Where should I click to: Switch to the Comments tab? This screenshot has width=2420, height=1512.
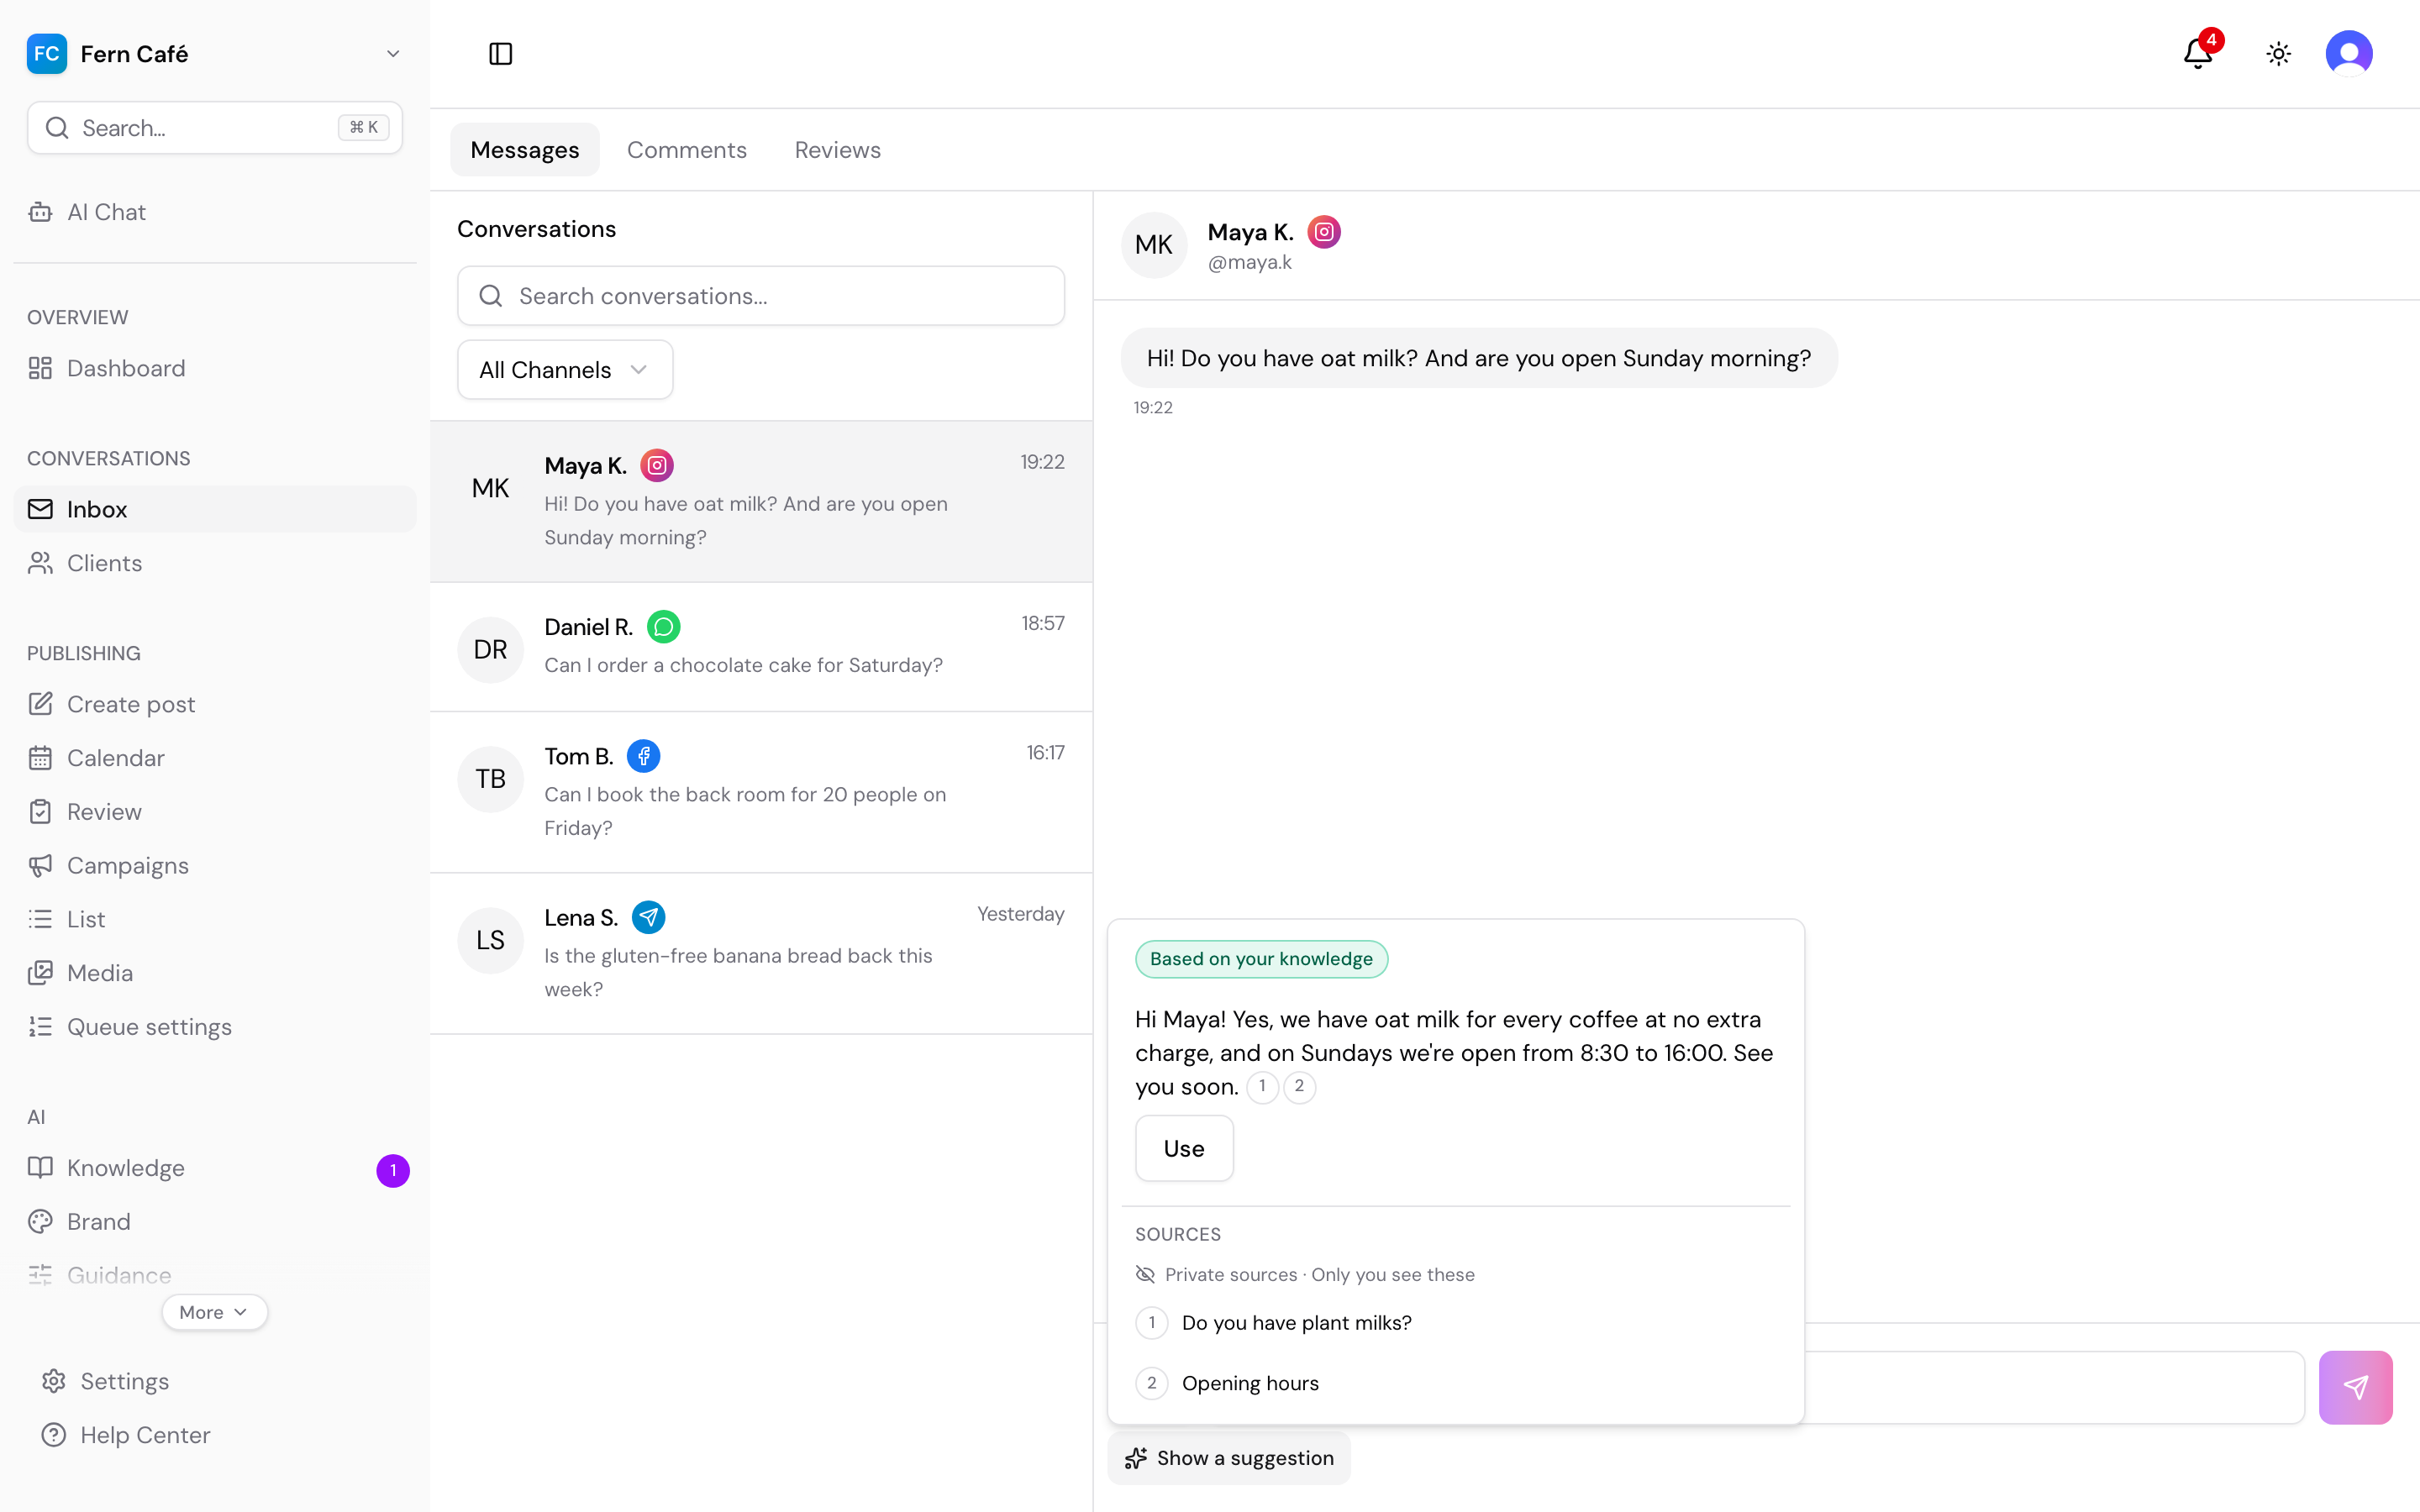(x=686, y=150)
